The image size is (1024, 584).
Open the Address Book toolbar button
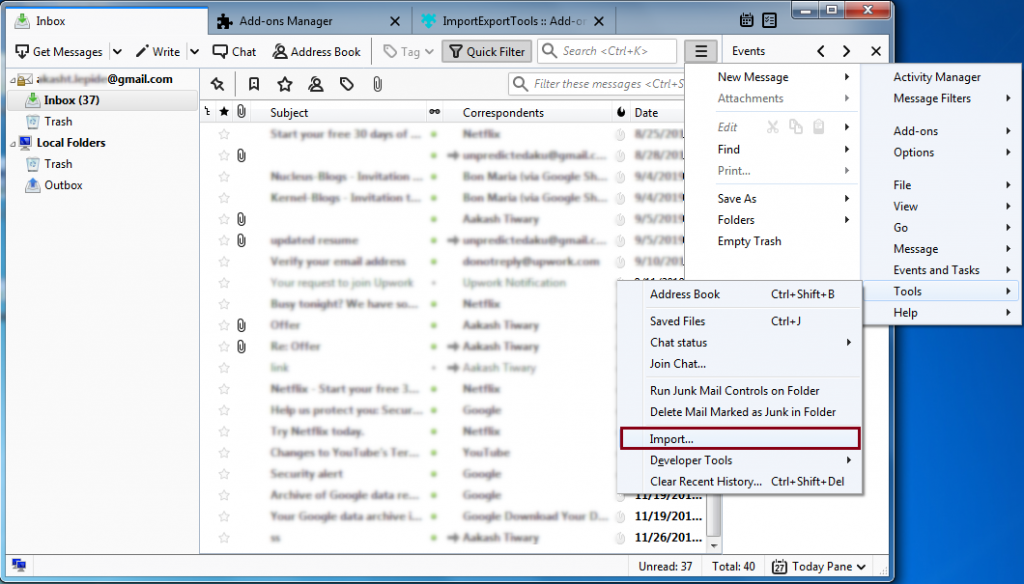317,51
